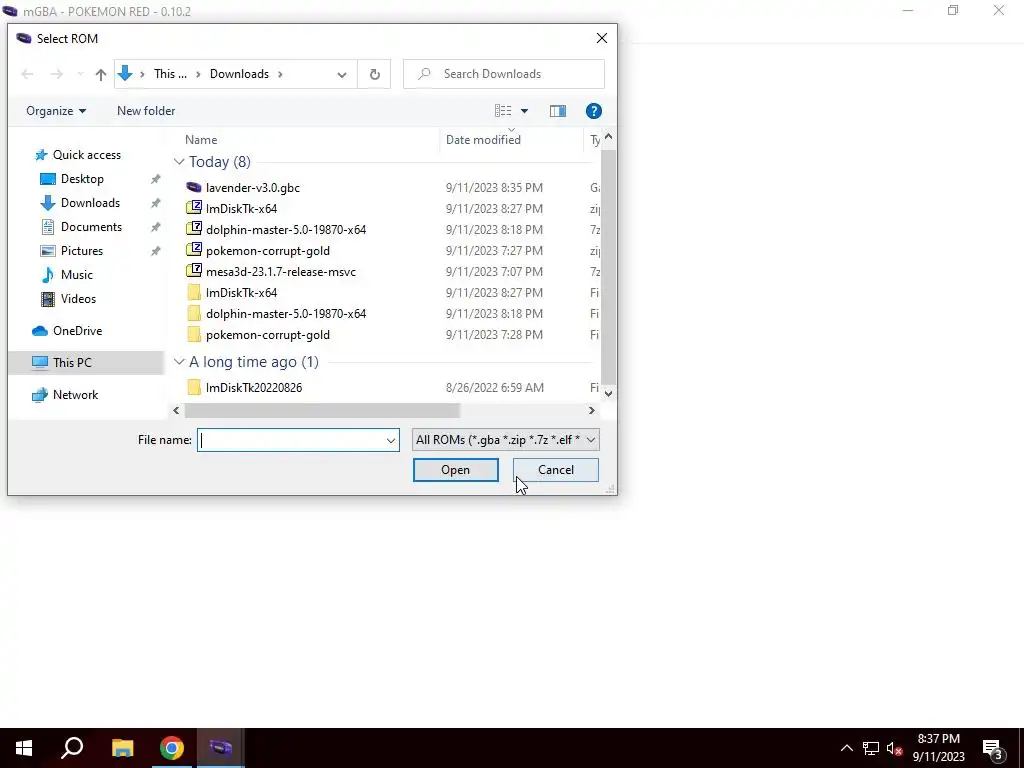Expand the chevron after Downloads in path
The height and width of the screenshot is (768, 1024).
(280, 74)
